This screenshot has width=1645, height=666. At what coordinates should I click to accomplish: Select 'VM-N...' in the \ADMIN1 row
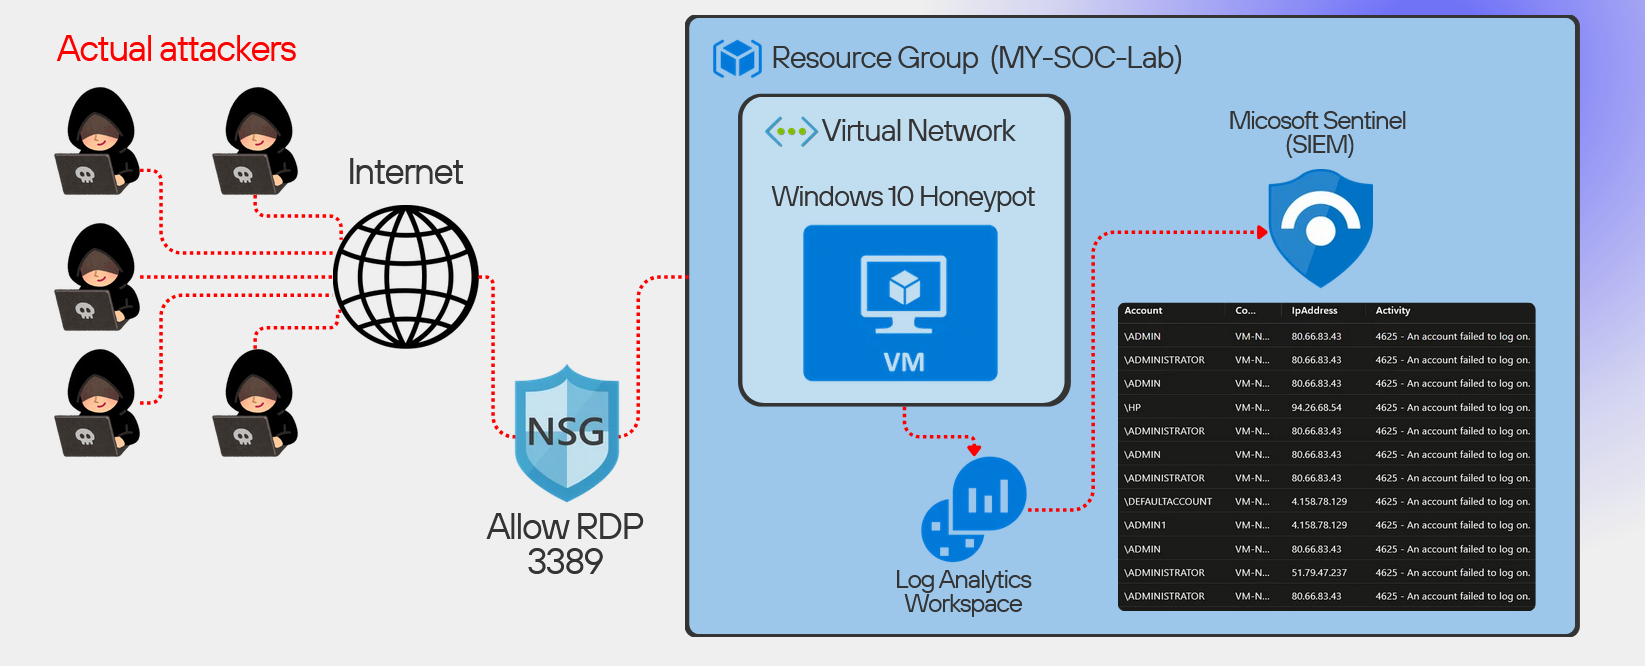coord(1252,525)
